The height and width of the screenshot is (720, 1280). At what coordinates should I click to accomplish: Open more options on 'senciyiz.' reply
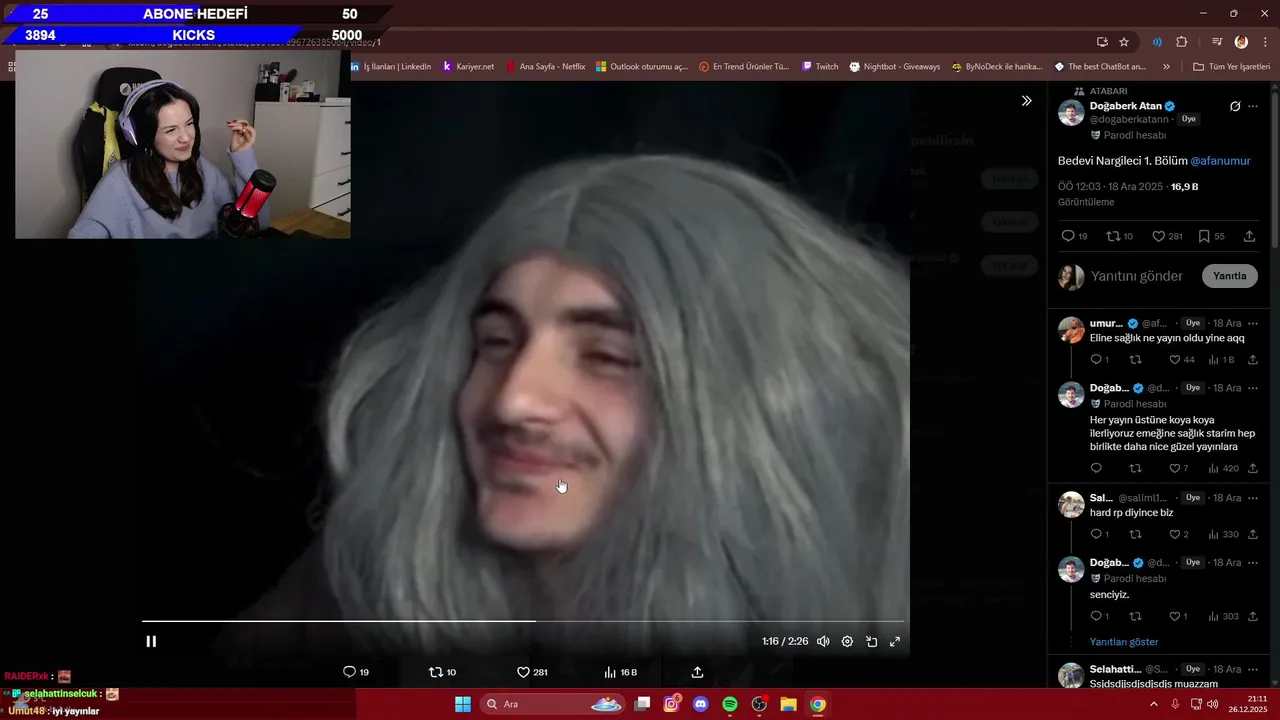pos(1253,563)
